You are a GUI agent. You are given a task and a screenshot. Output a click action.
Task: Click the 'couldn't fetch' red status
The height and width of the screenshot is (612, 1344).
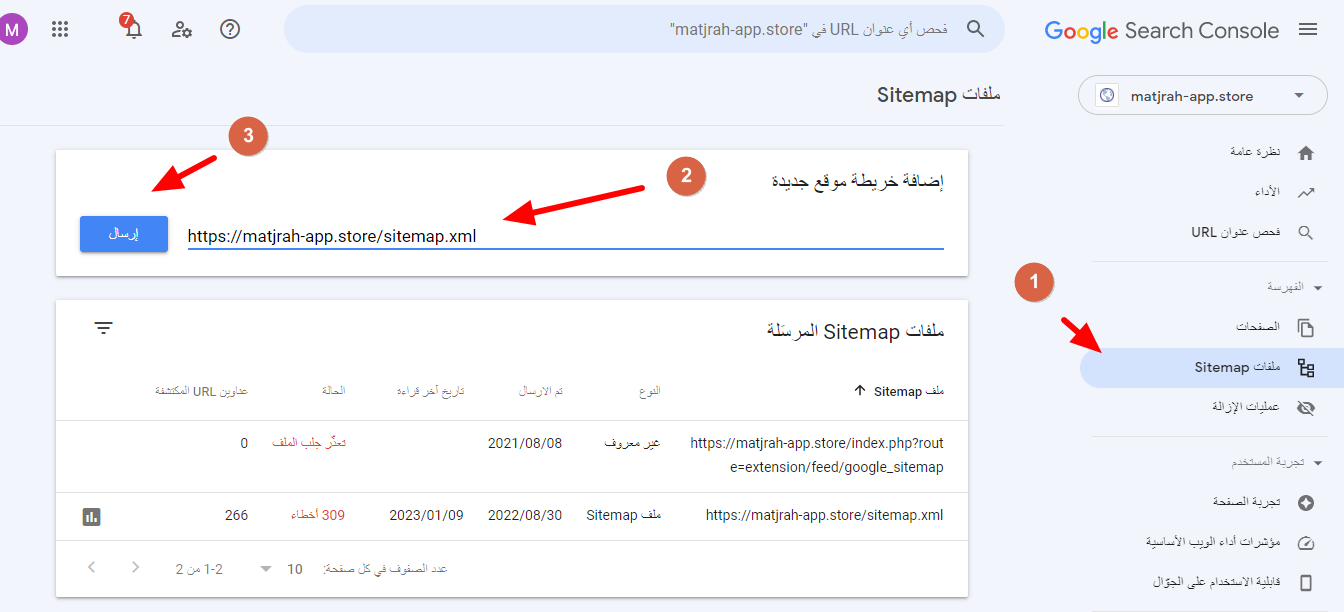[309, 443]
